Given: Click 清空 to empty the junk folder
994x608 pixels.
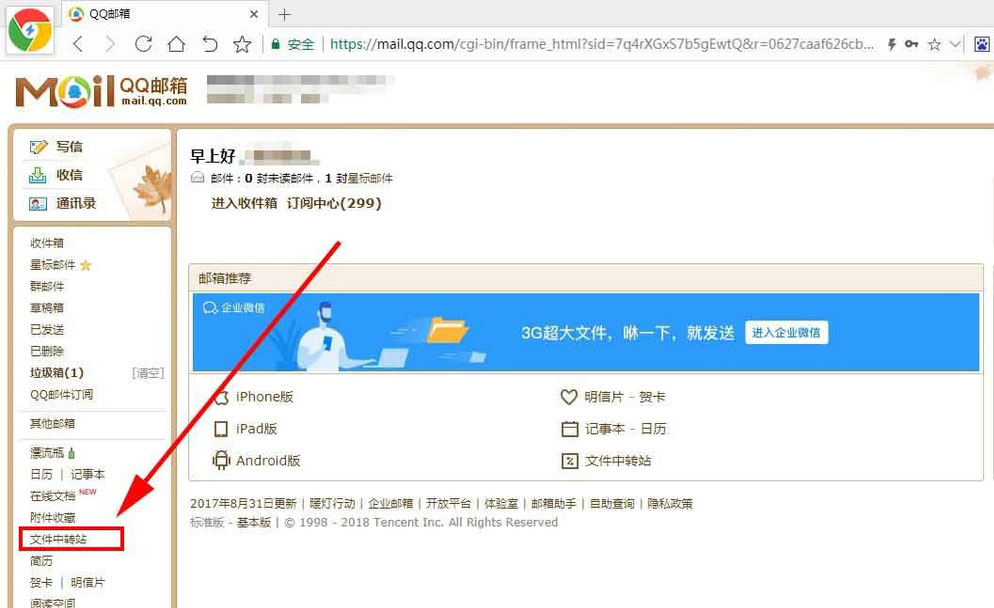Looking at the screenshot, I should tap(148, 373).
